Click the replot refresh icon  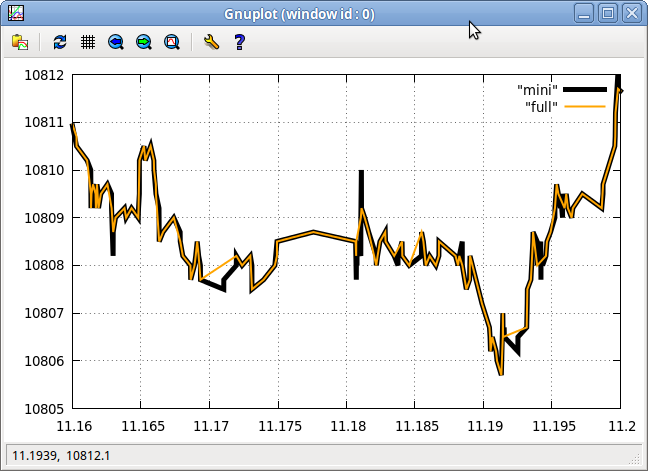tap(60, 42)
